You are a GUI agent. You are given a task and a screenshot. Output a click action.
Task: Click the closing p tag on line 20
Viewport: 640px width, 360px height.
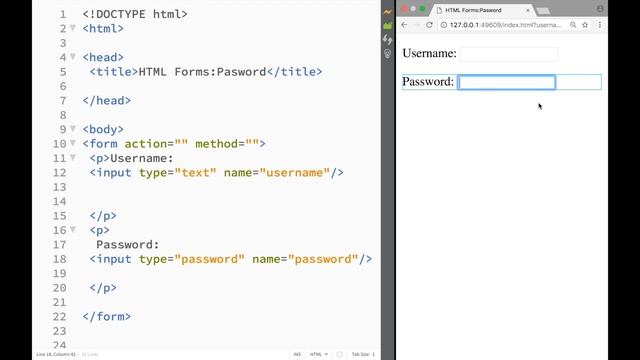(103, 288)
